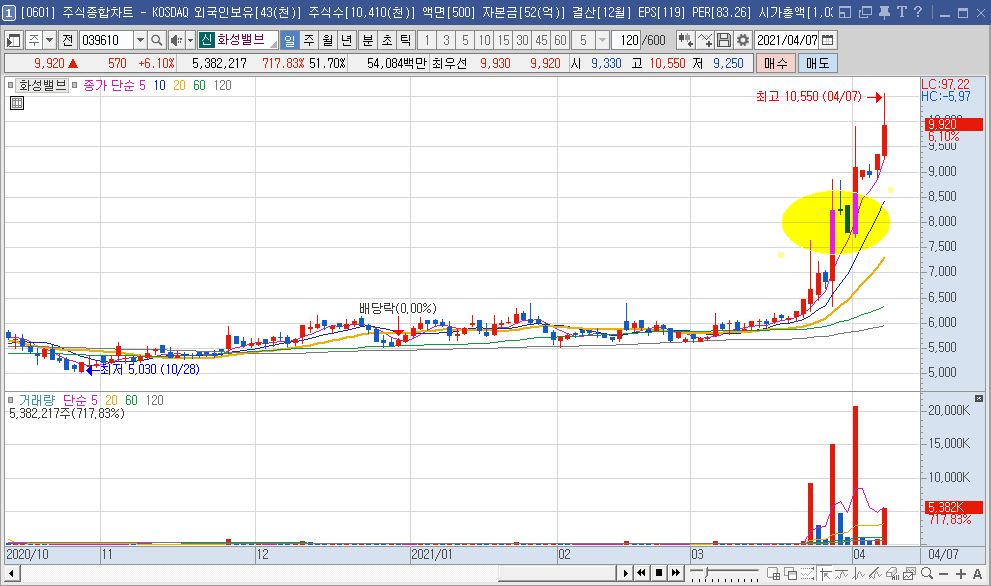
Task: Click the 매수 buy button
Action: tap(775, 63)
